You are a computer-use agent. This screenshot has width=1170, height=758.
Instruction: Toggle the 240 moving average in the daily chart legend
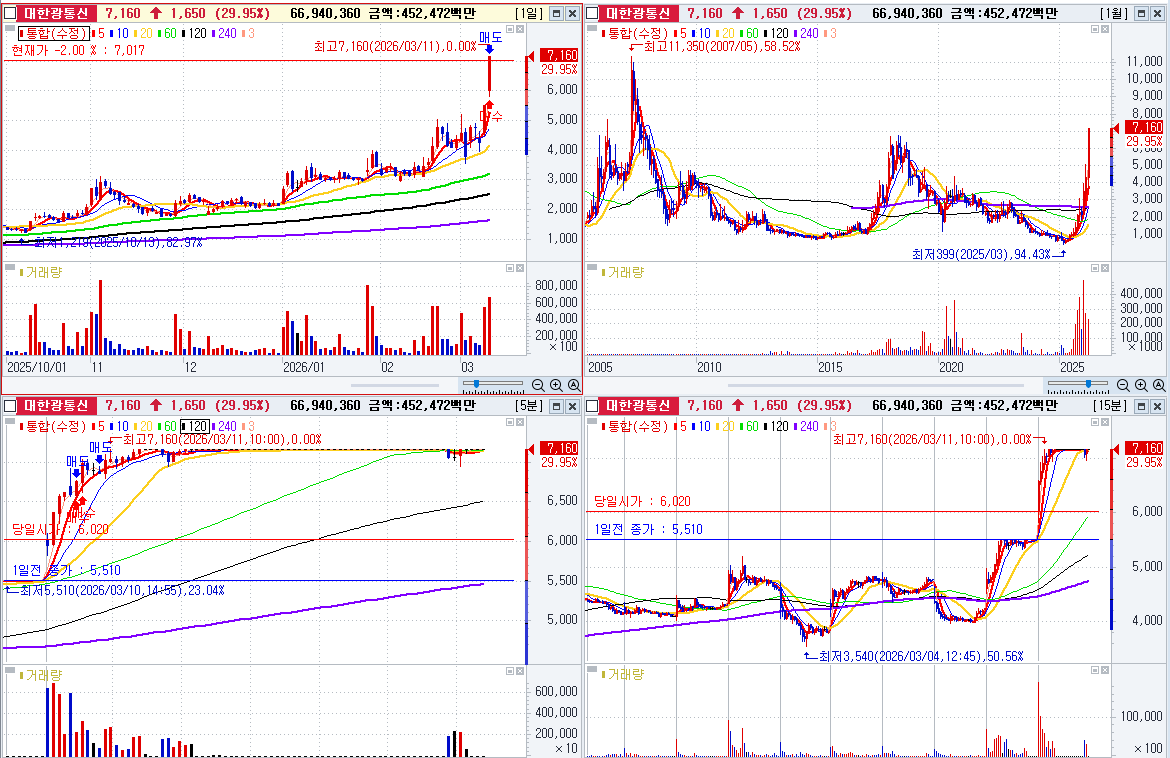click(x=225, y=34)
